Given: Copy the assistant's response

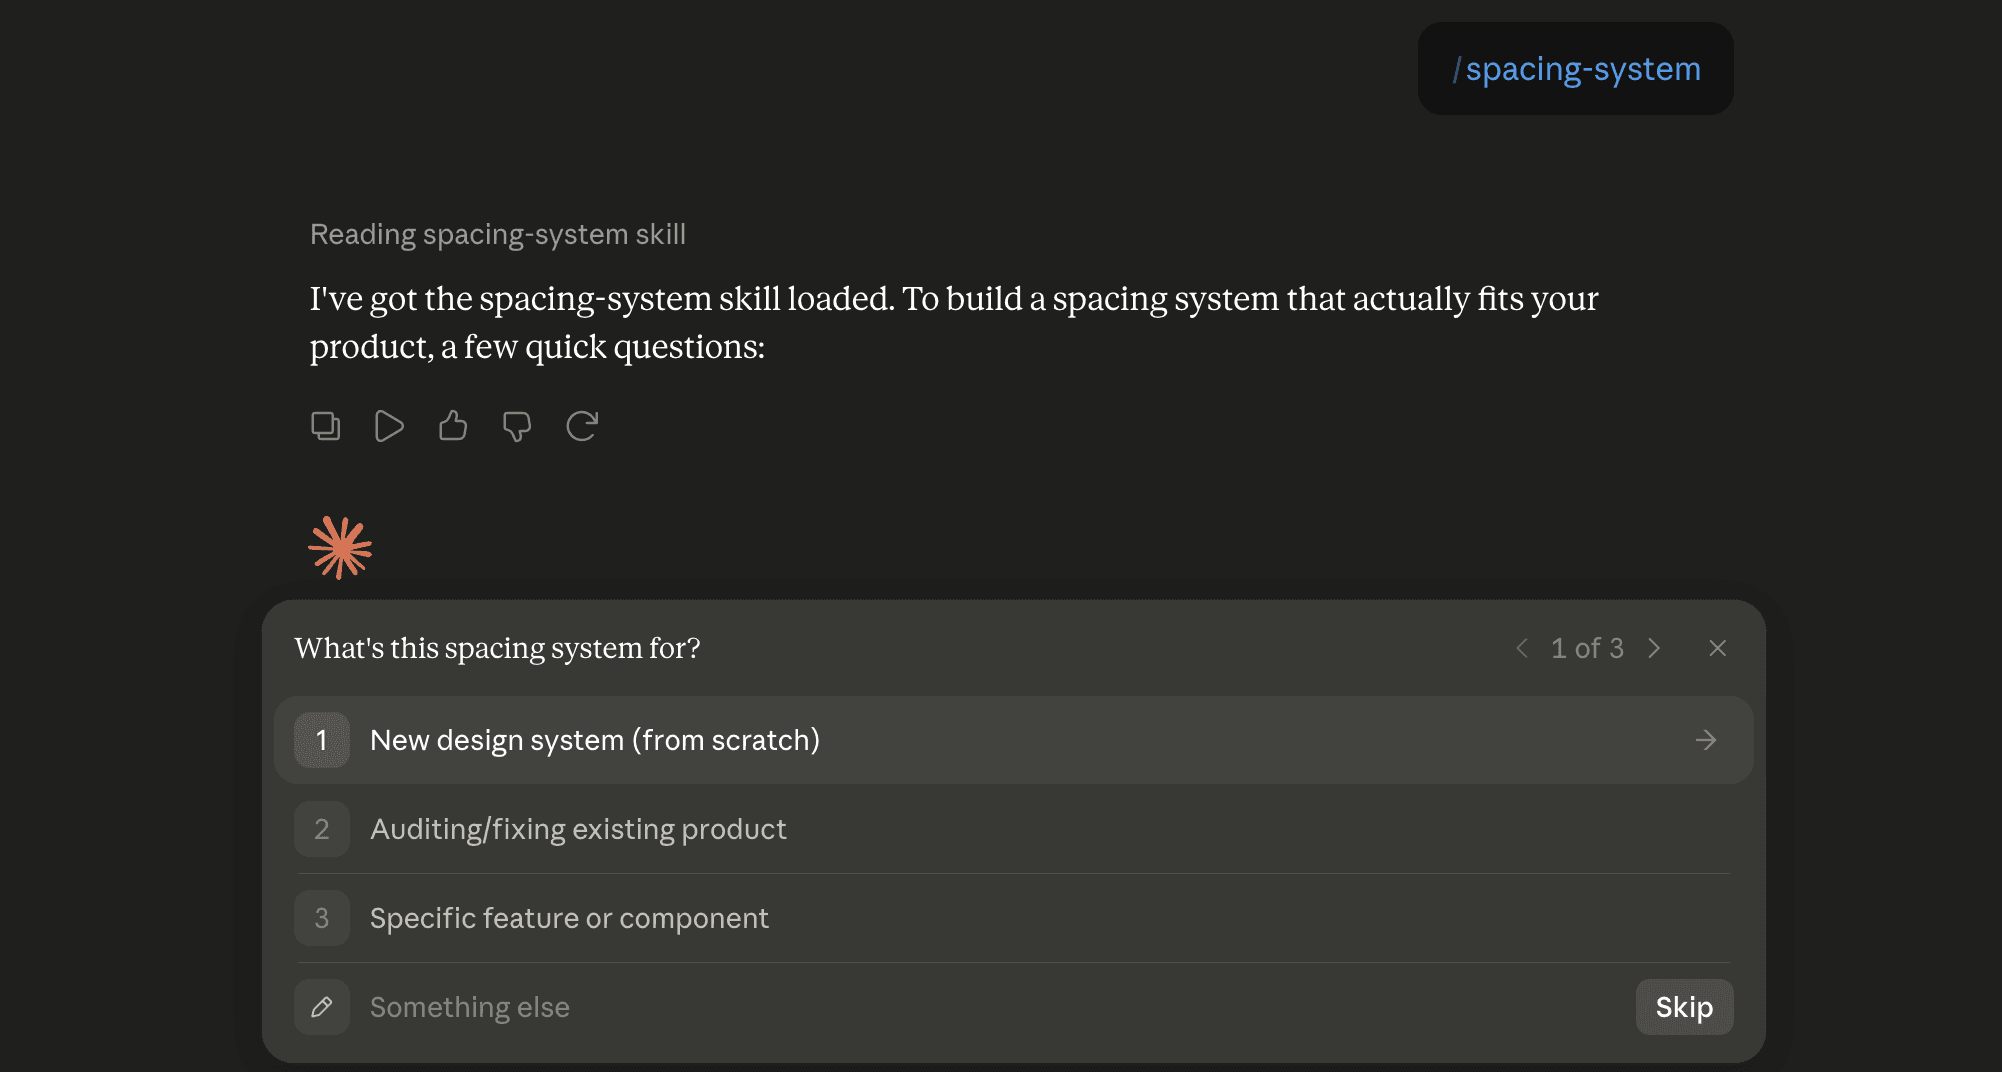Looking at the screenshot, I should tap(325, 426).
